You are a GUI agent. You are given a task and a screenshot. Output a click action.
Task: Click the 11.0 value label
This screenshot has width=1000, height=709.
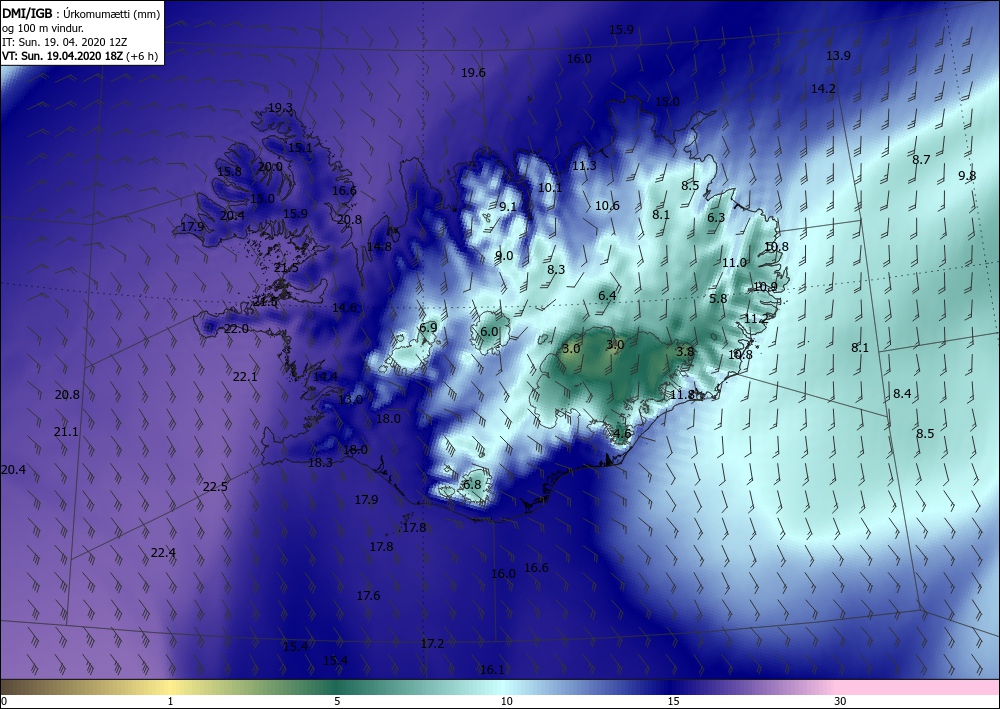[x=734, y=263]
